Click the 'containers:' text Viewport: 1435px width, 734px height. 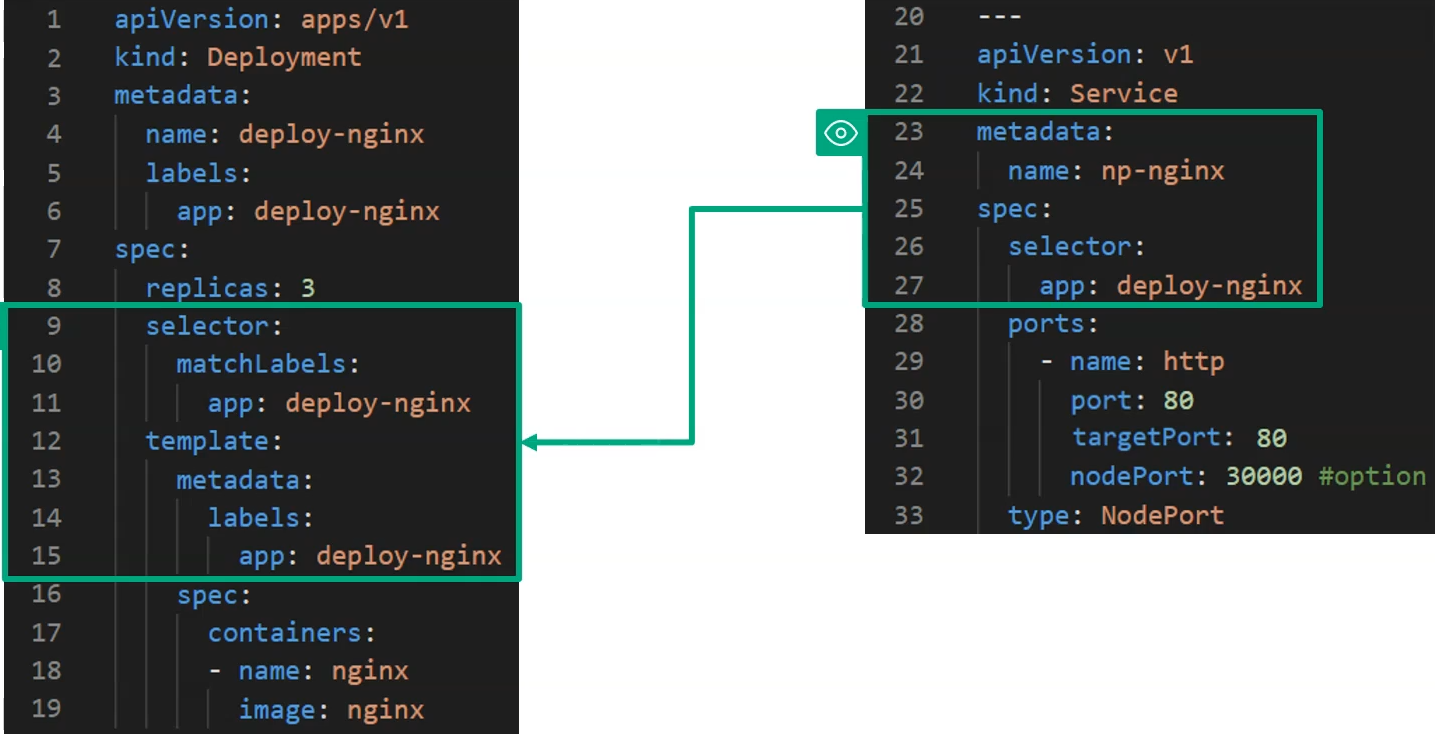coord(292,633)
